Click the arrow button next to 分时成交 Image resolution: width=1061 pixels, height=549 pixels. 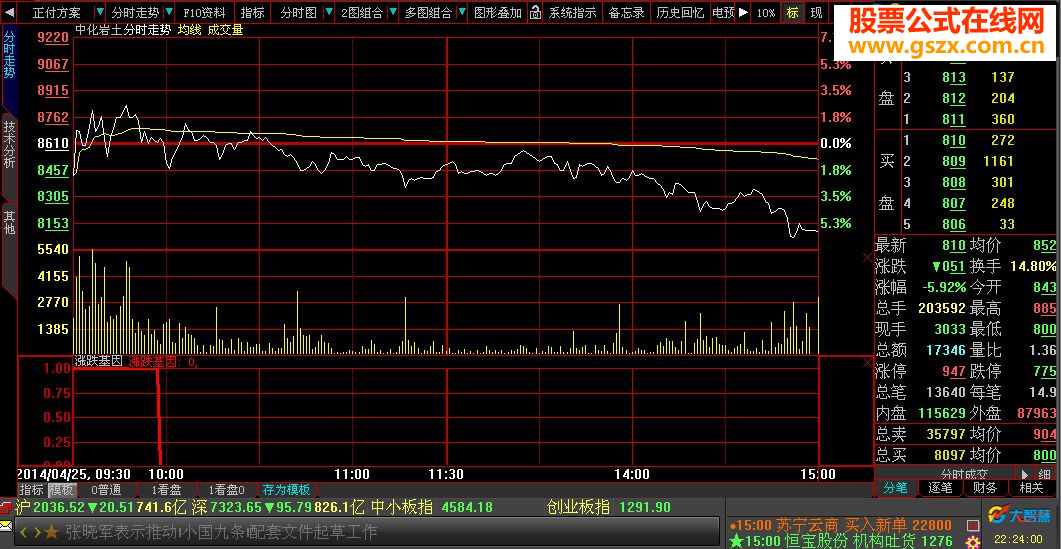pyautogui.click(x=1024, y=474)
